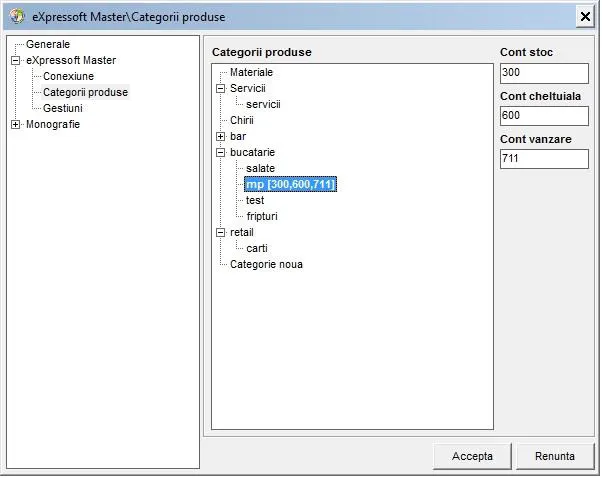Viewport: 602px width, 478px height.
Task: Expand the bar category node
Action: point(221,137)
